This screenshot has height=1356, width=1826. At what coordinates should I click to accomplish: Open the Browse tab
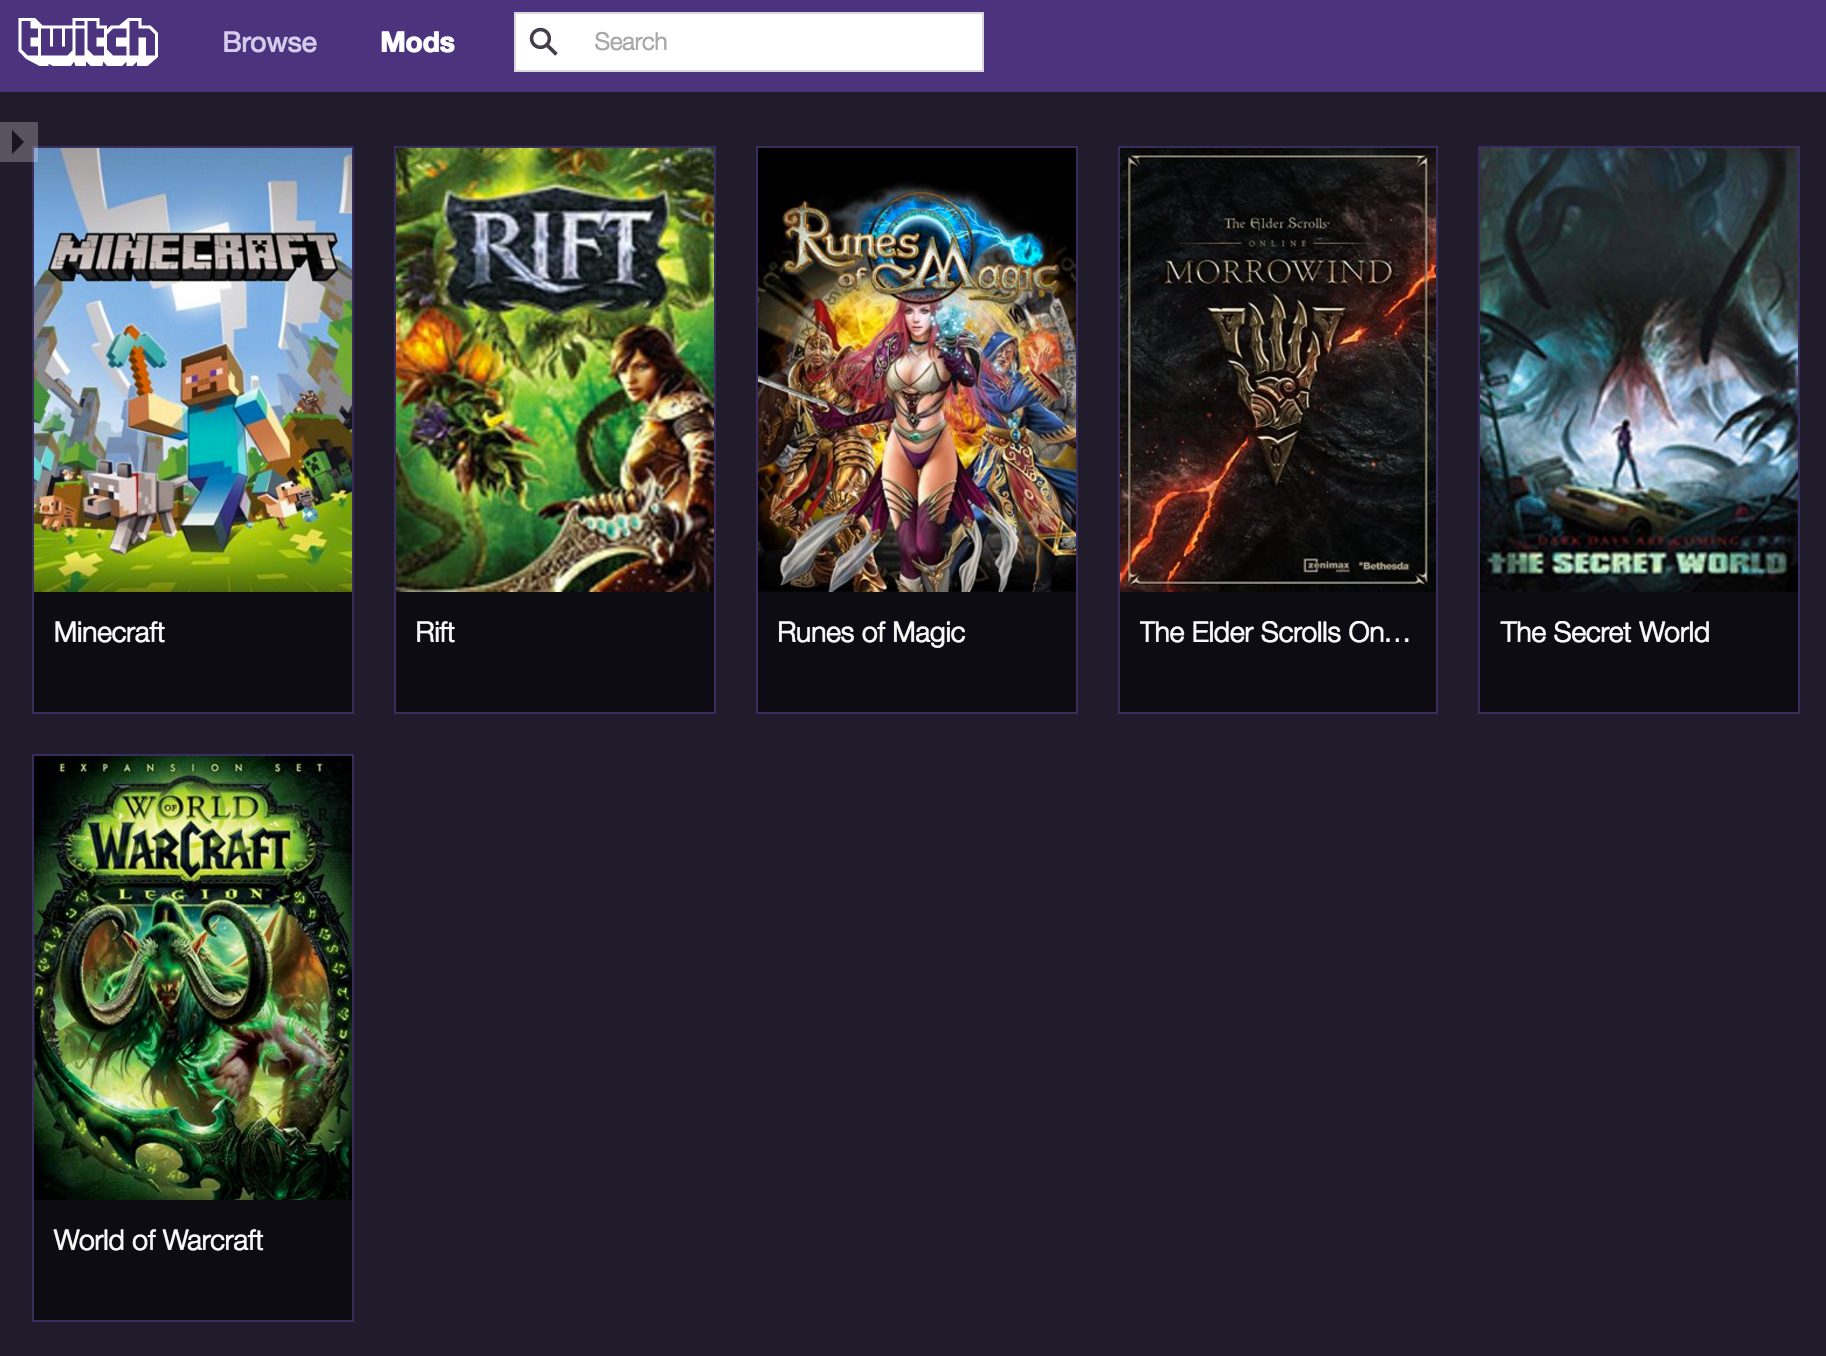pos(269,42)
